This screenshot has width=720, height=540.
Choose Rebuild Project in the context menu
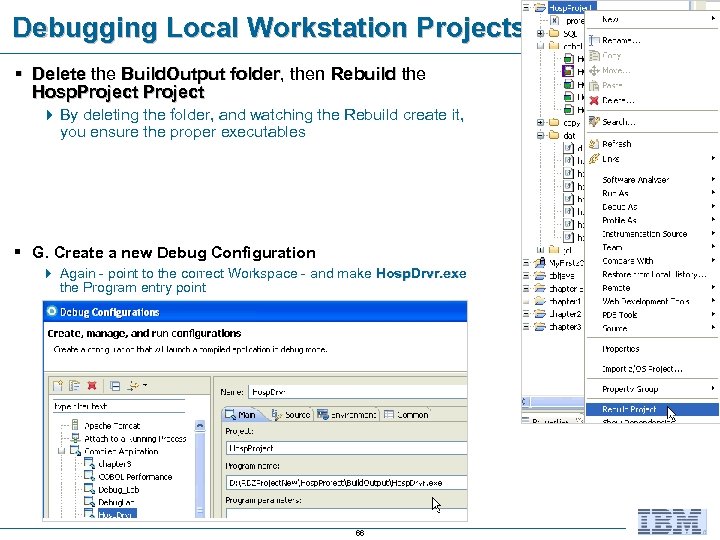pyautogui.click(x=652, y=409)
